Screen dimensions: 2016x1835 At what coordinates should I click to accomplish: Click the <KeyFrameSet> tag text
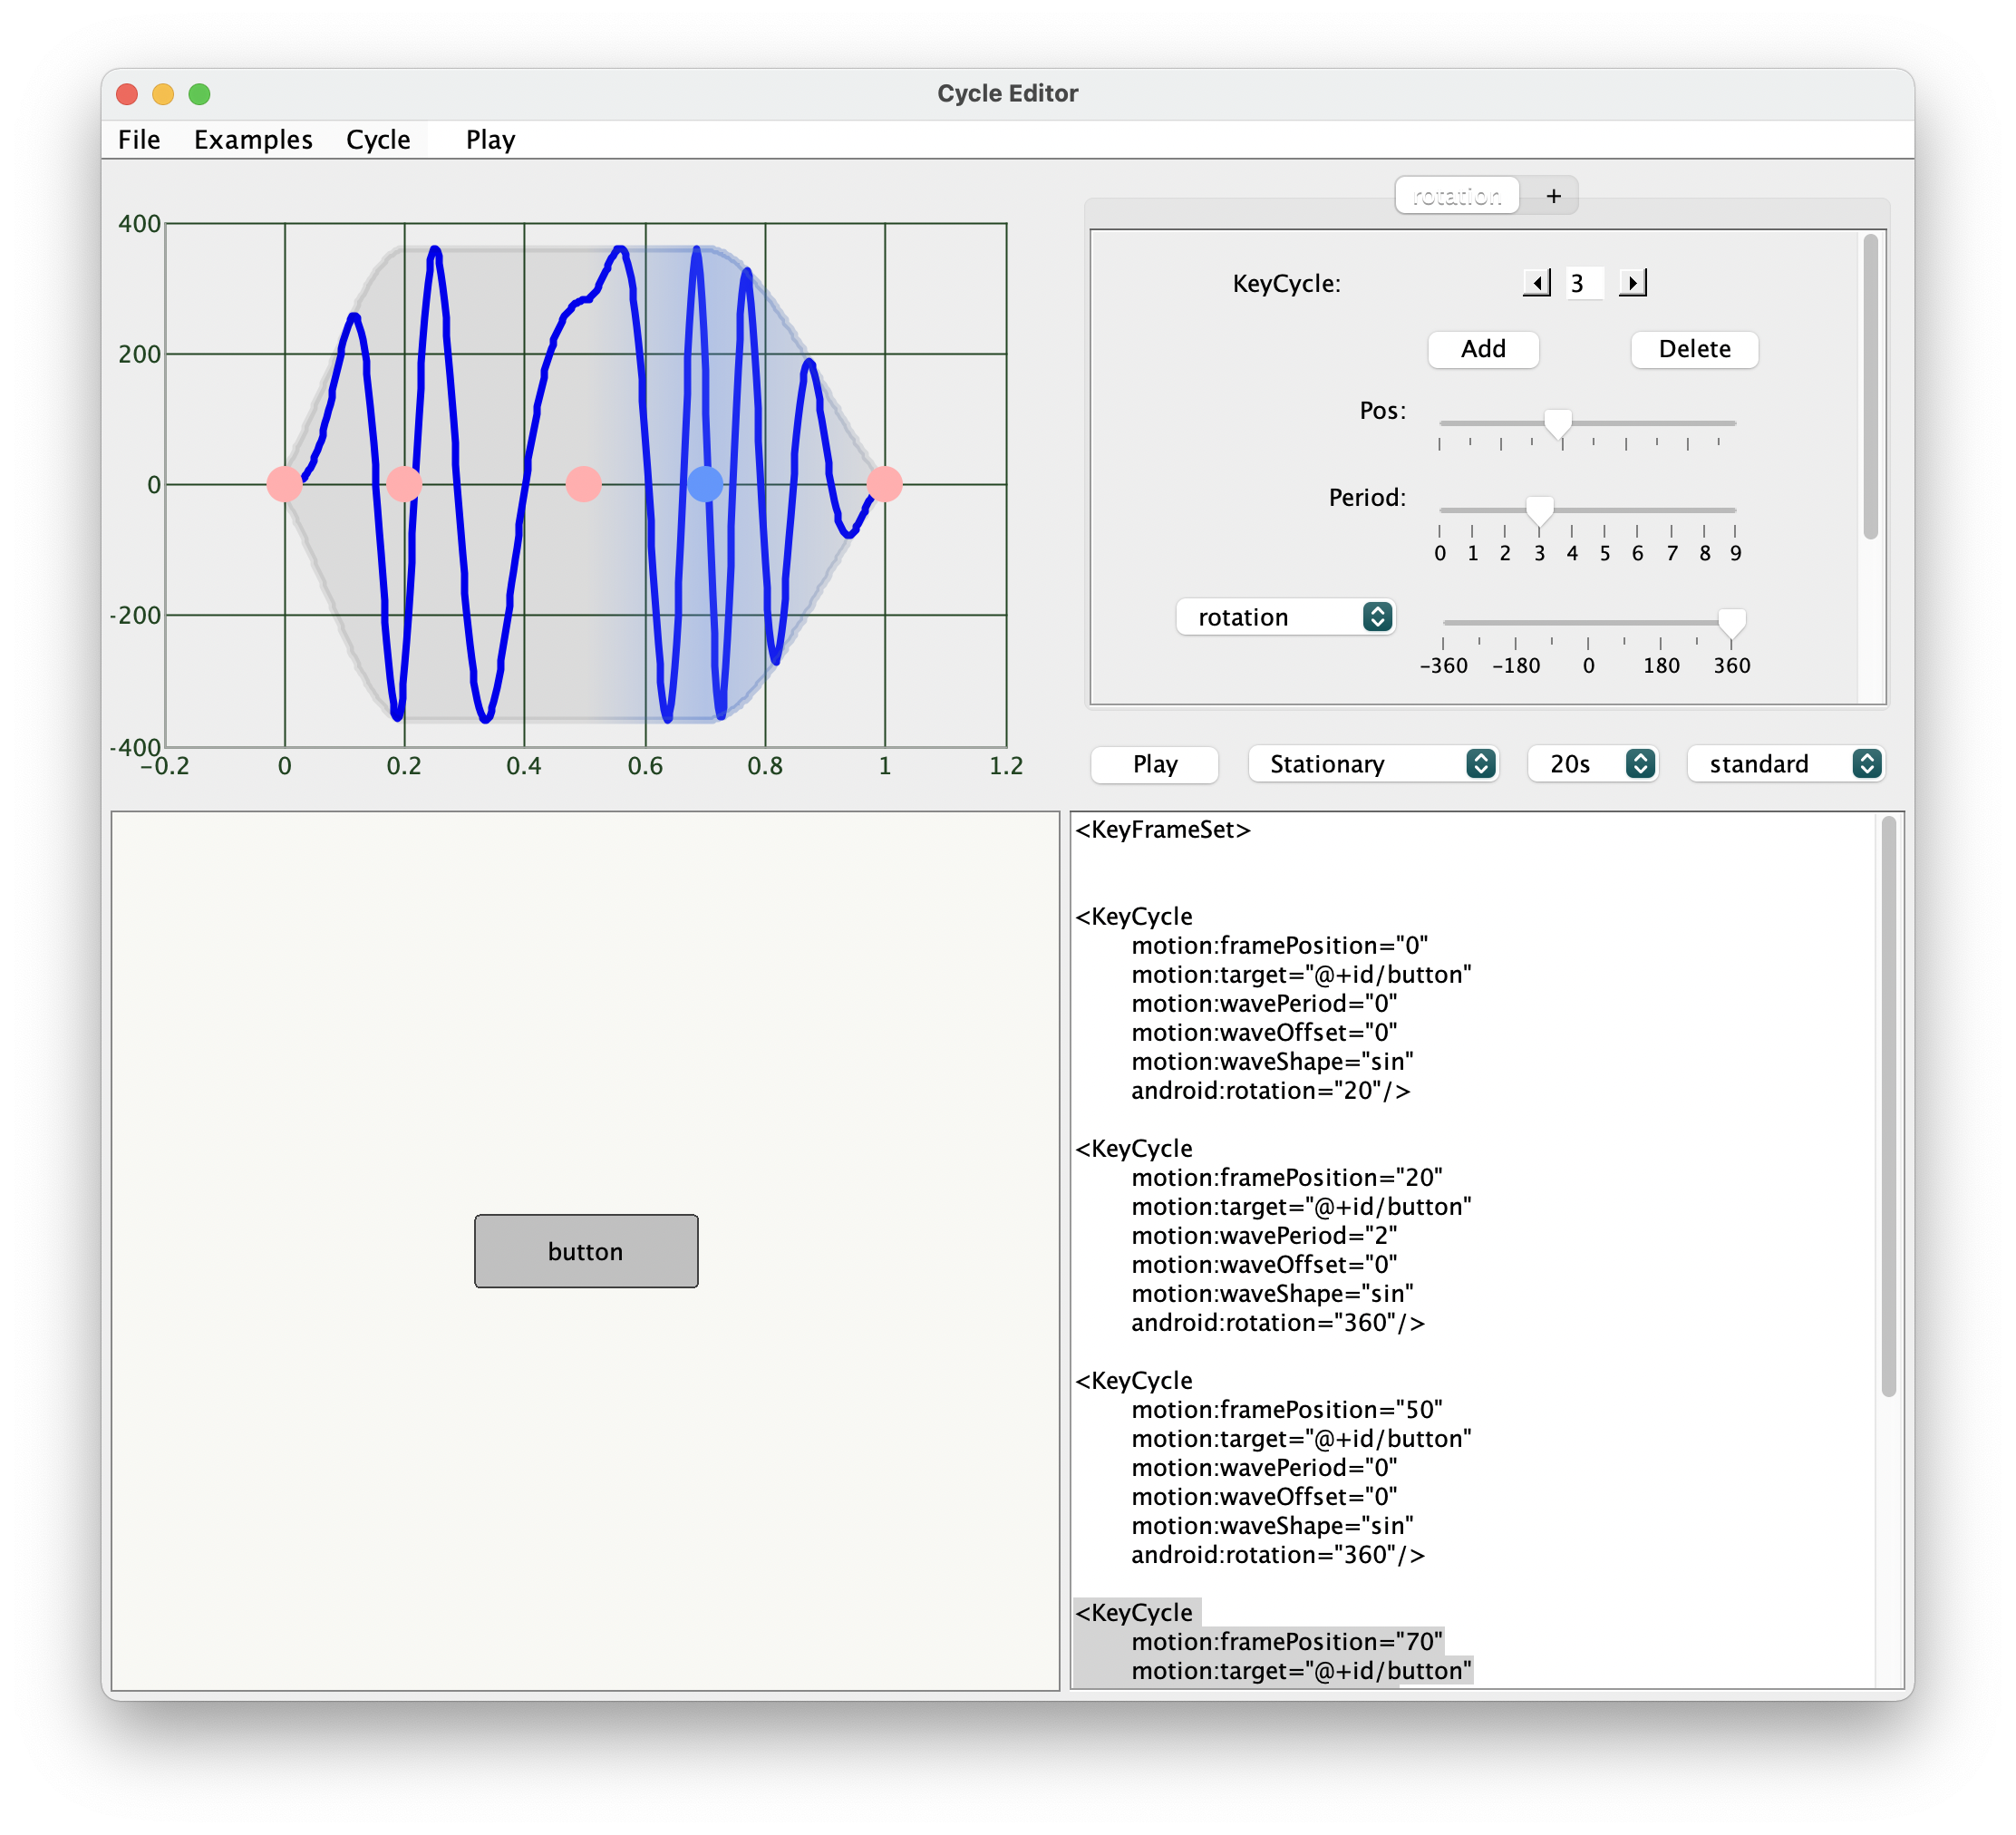[1163, 829]
